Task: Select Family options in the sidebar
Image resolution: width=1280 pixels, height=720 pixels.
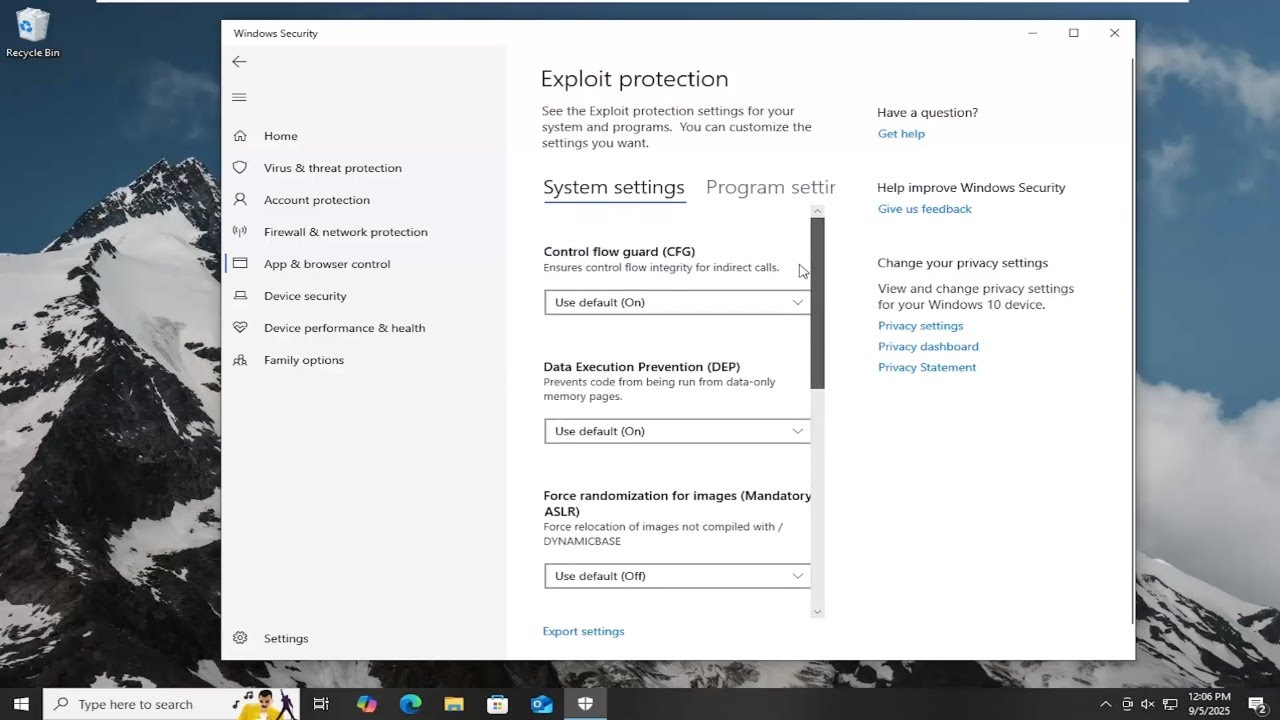Action: click(363, 360)
